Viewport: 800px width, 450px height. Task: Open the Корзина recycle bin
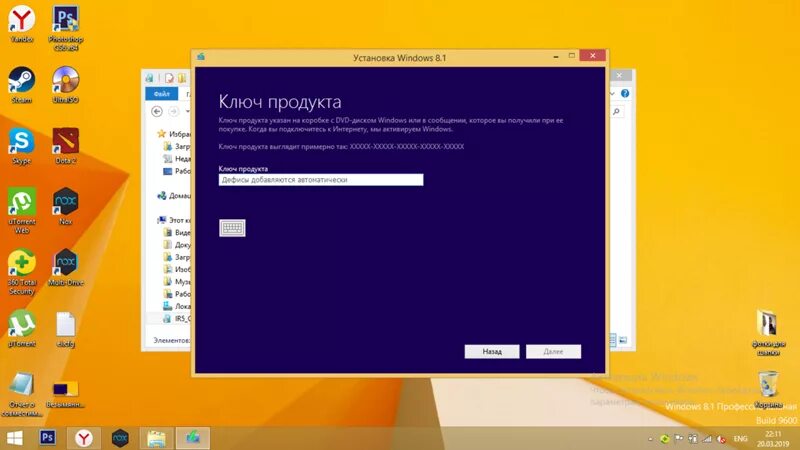point(768,390)
